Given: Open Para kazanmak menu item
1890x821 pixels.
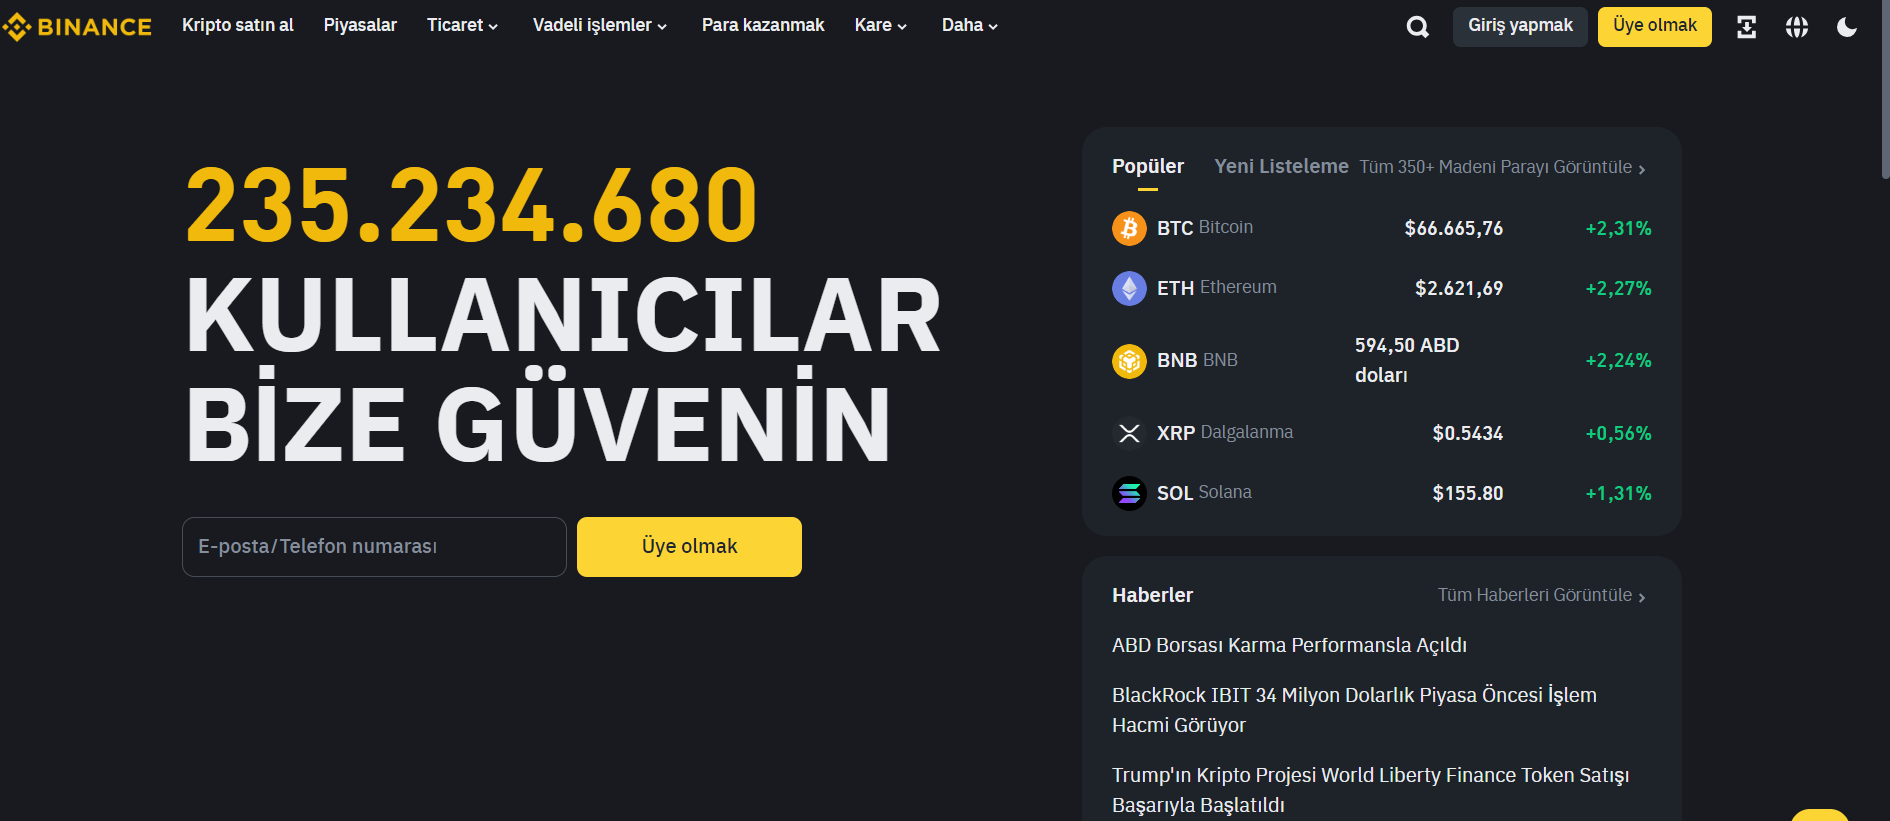Looking at the screenshot, I should pos(763,25).
